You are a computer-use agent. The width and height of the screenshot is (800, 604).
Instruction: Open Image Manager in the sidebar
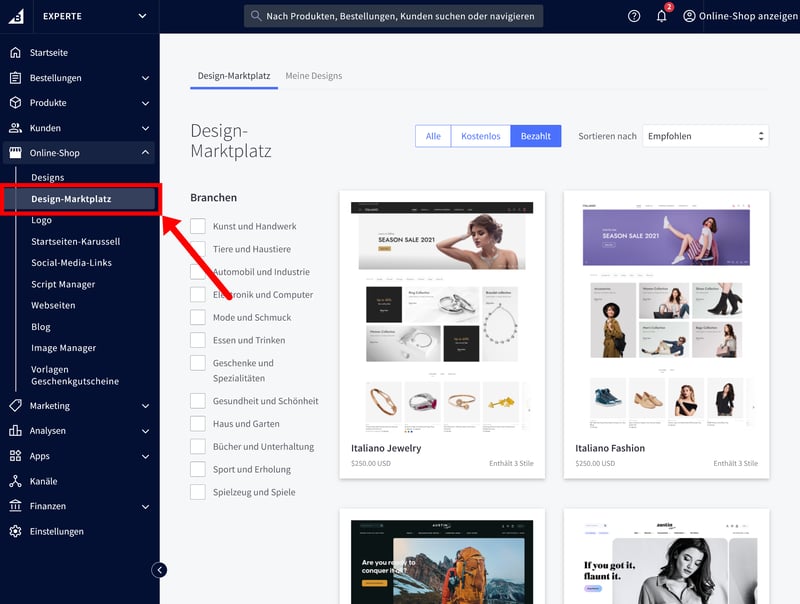click(x=63, y=348)
